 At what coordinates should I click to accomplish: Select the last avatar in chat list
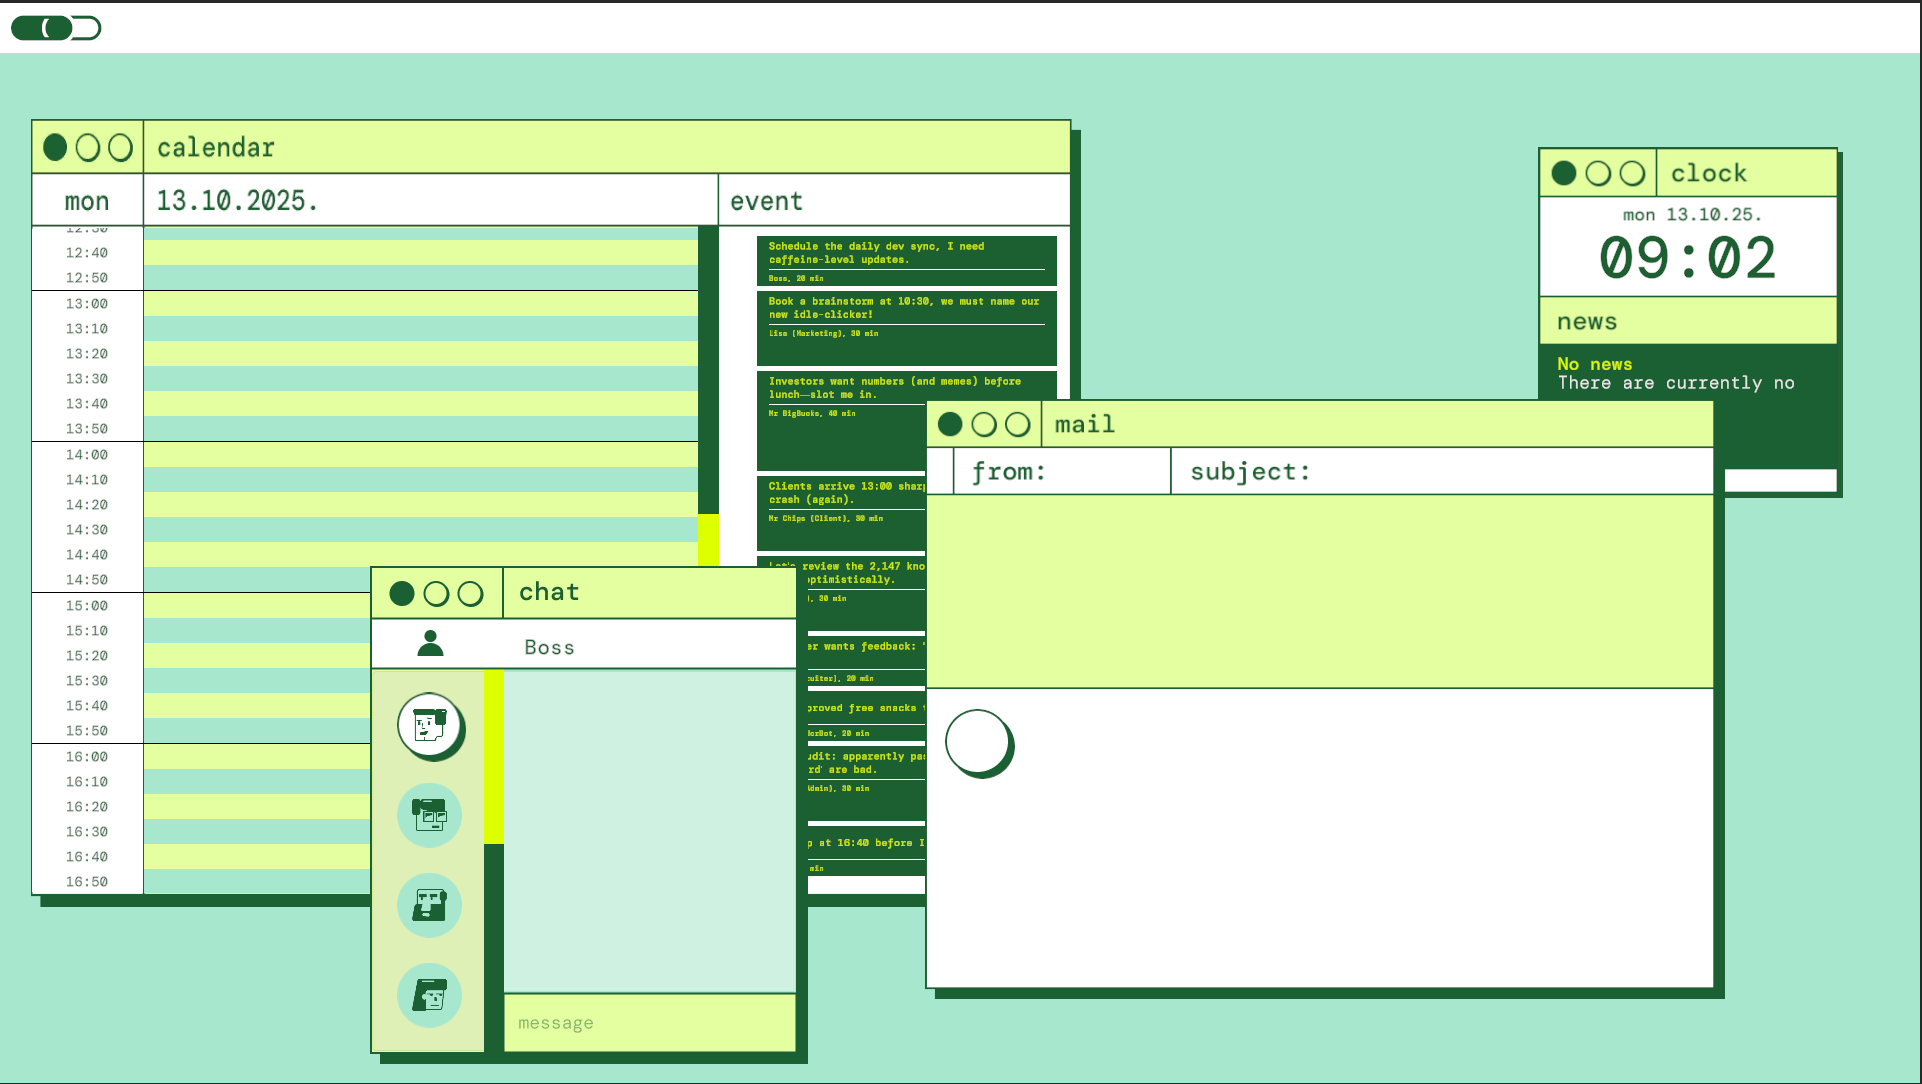(x=430, y=995)
